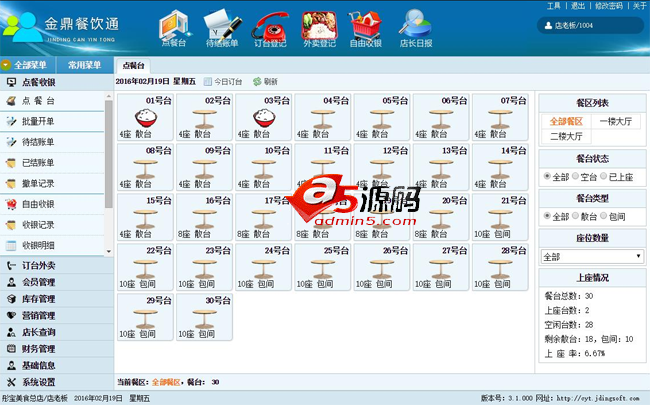
Task: Select 空台 radio under 餐台状态
Action: click(x=575, y=176)
